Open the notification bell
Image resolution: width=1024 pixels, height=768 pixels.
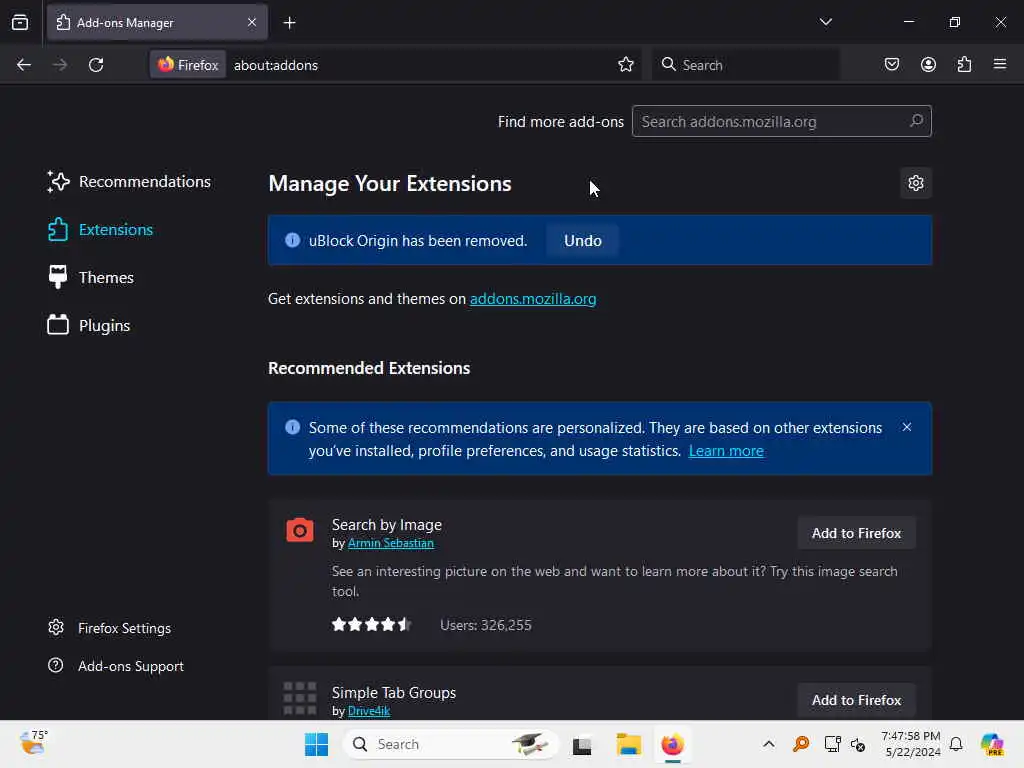[x=956, y=744]
